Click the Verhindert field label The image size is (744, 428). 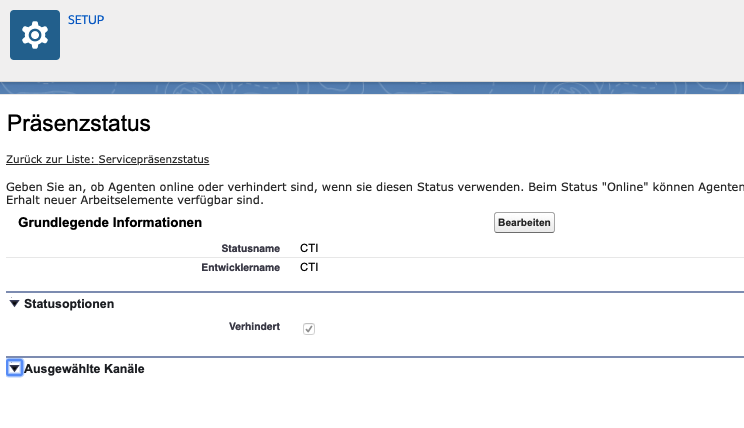[x=254, y=326]
